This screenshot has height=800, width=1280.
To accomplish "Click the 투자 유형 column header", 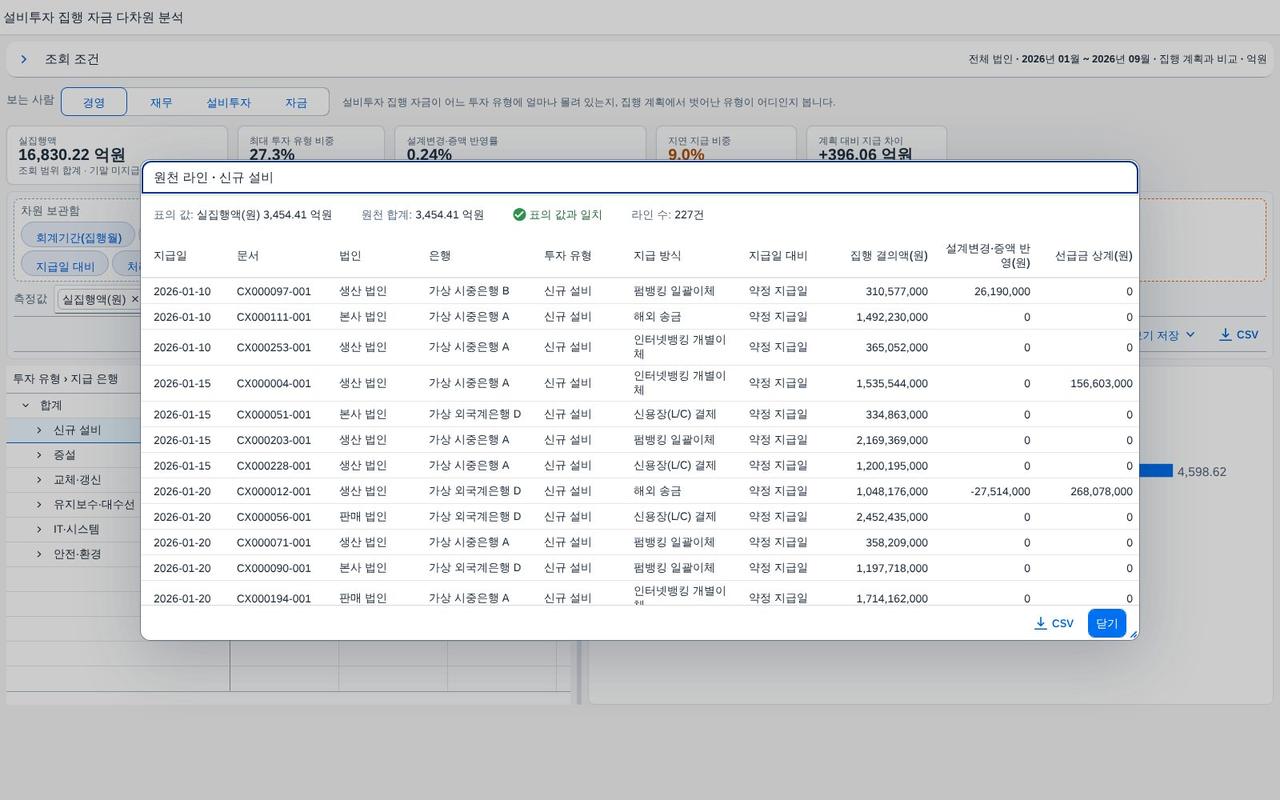I will (x=568, y=256).
